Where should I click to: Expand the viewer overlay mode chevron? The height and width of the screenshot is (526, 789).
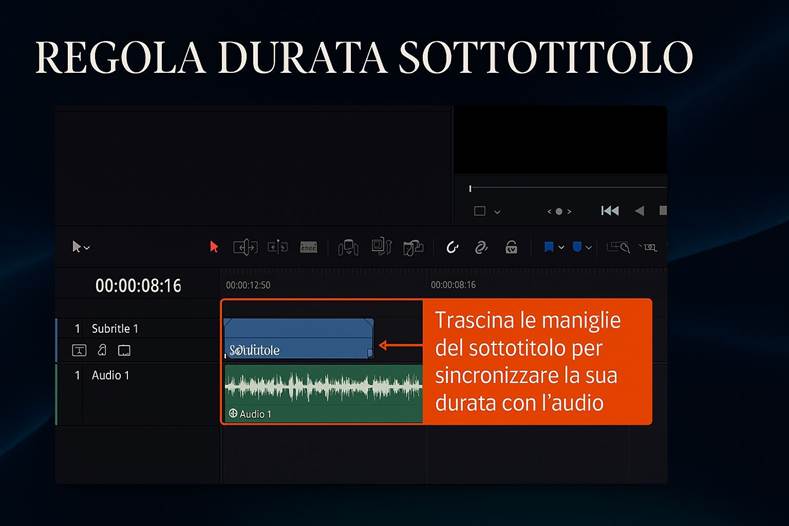pyautogui.click(x=497, y=212)
